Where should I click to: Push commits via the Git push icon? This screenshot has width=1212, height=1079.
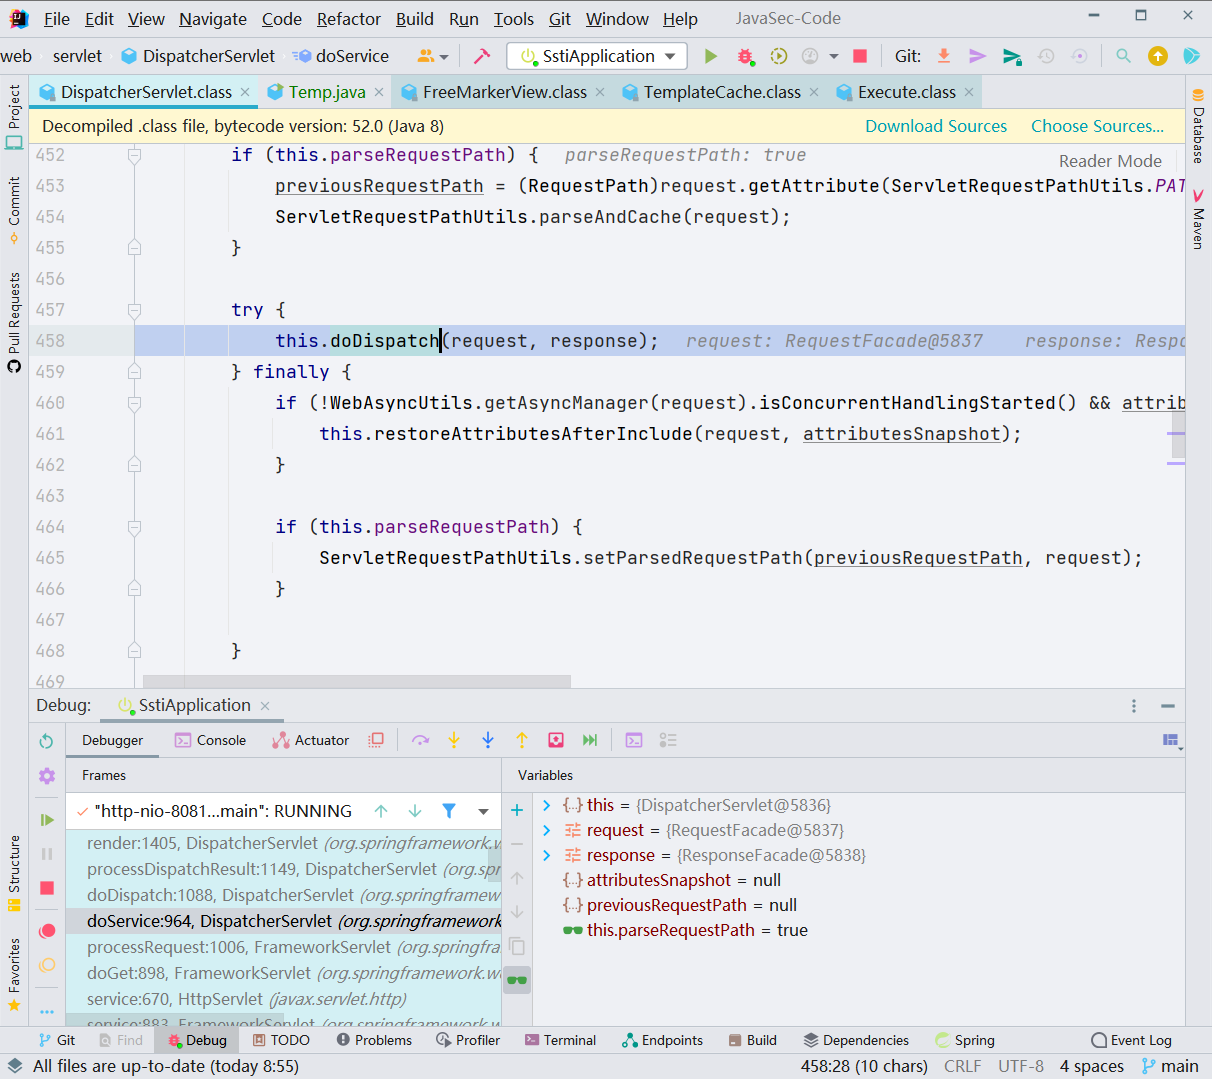coord(1012,56)
